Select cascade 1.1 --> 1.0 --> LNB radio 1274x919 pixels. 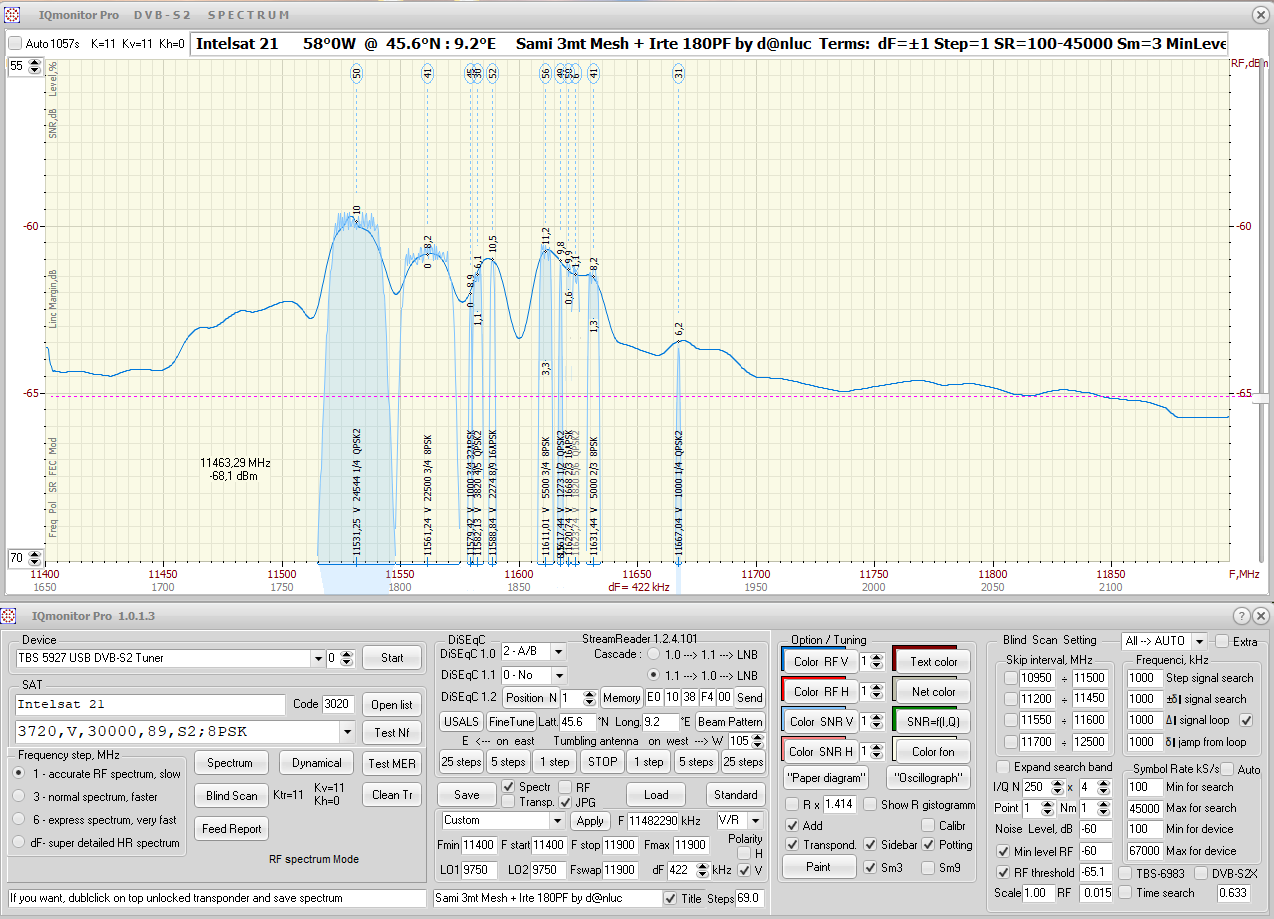(653, 675)
